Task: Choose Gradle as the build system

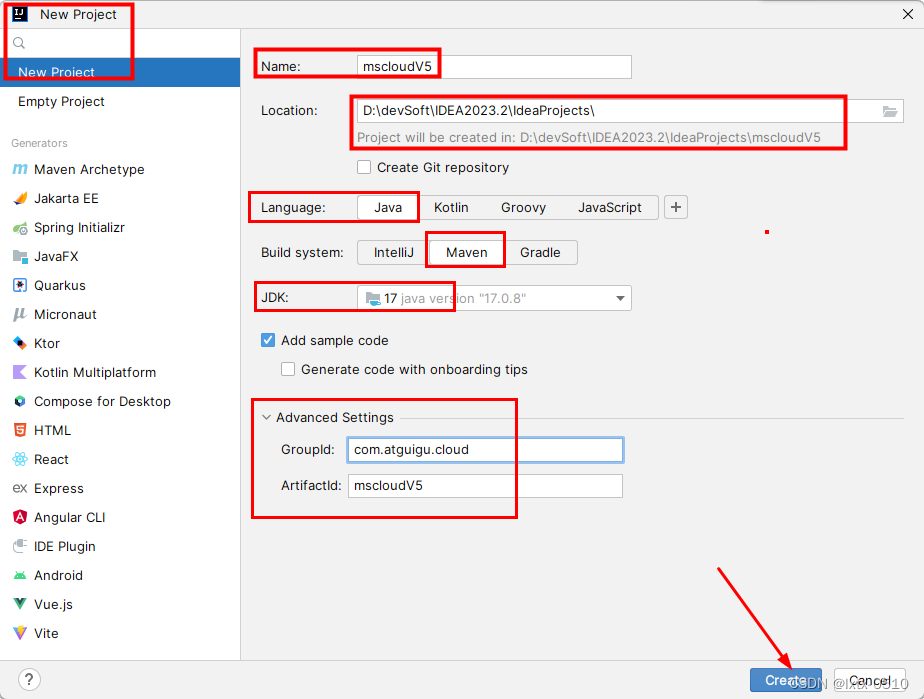Action: click(540, 252)
